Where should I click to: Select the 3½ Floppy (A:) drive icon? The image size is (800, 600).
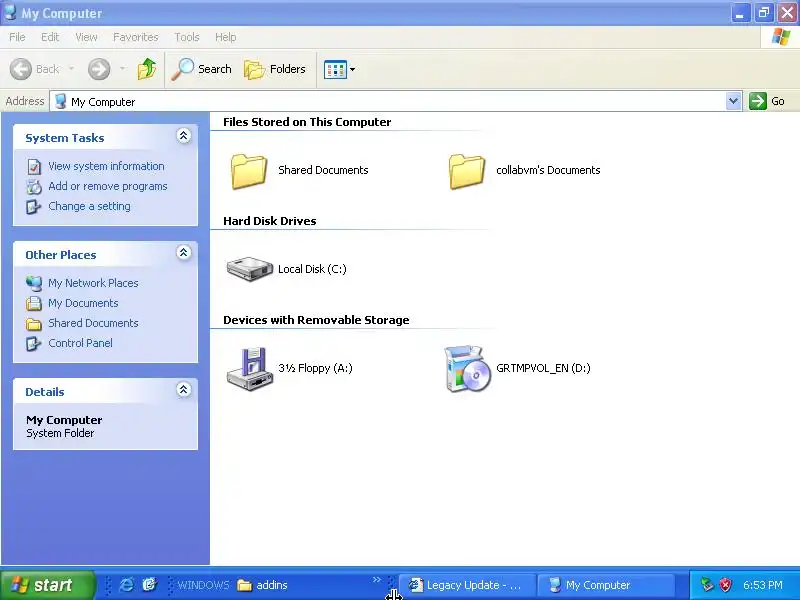click(249, 369)
